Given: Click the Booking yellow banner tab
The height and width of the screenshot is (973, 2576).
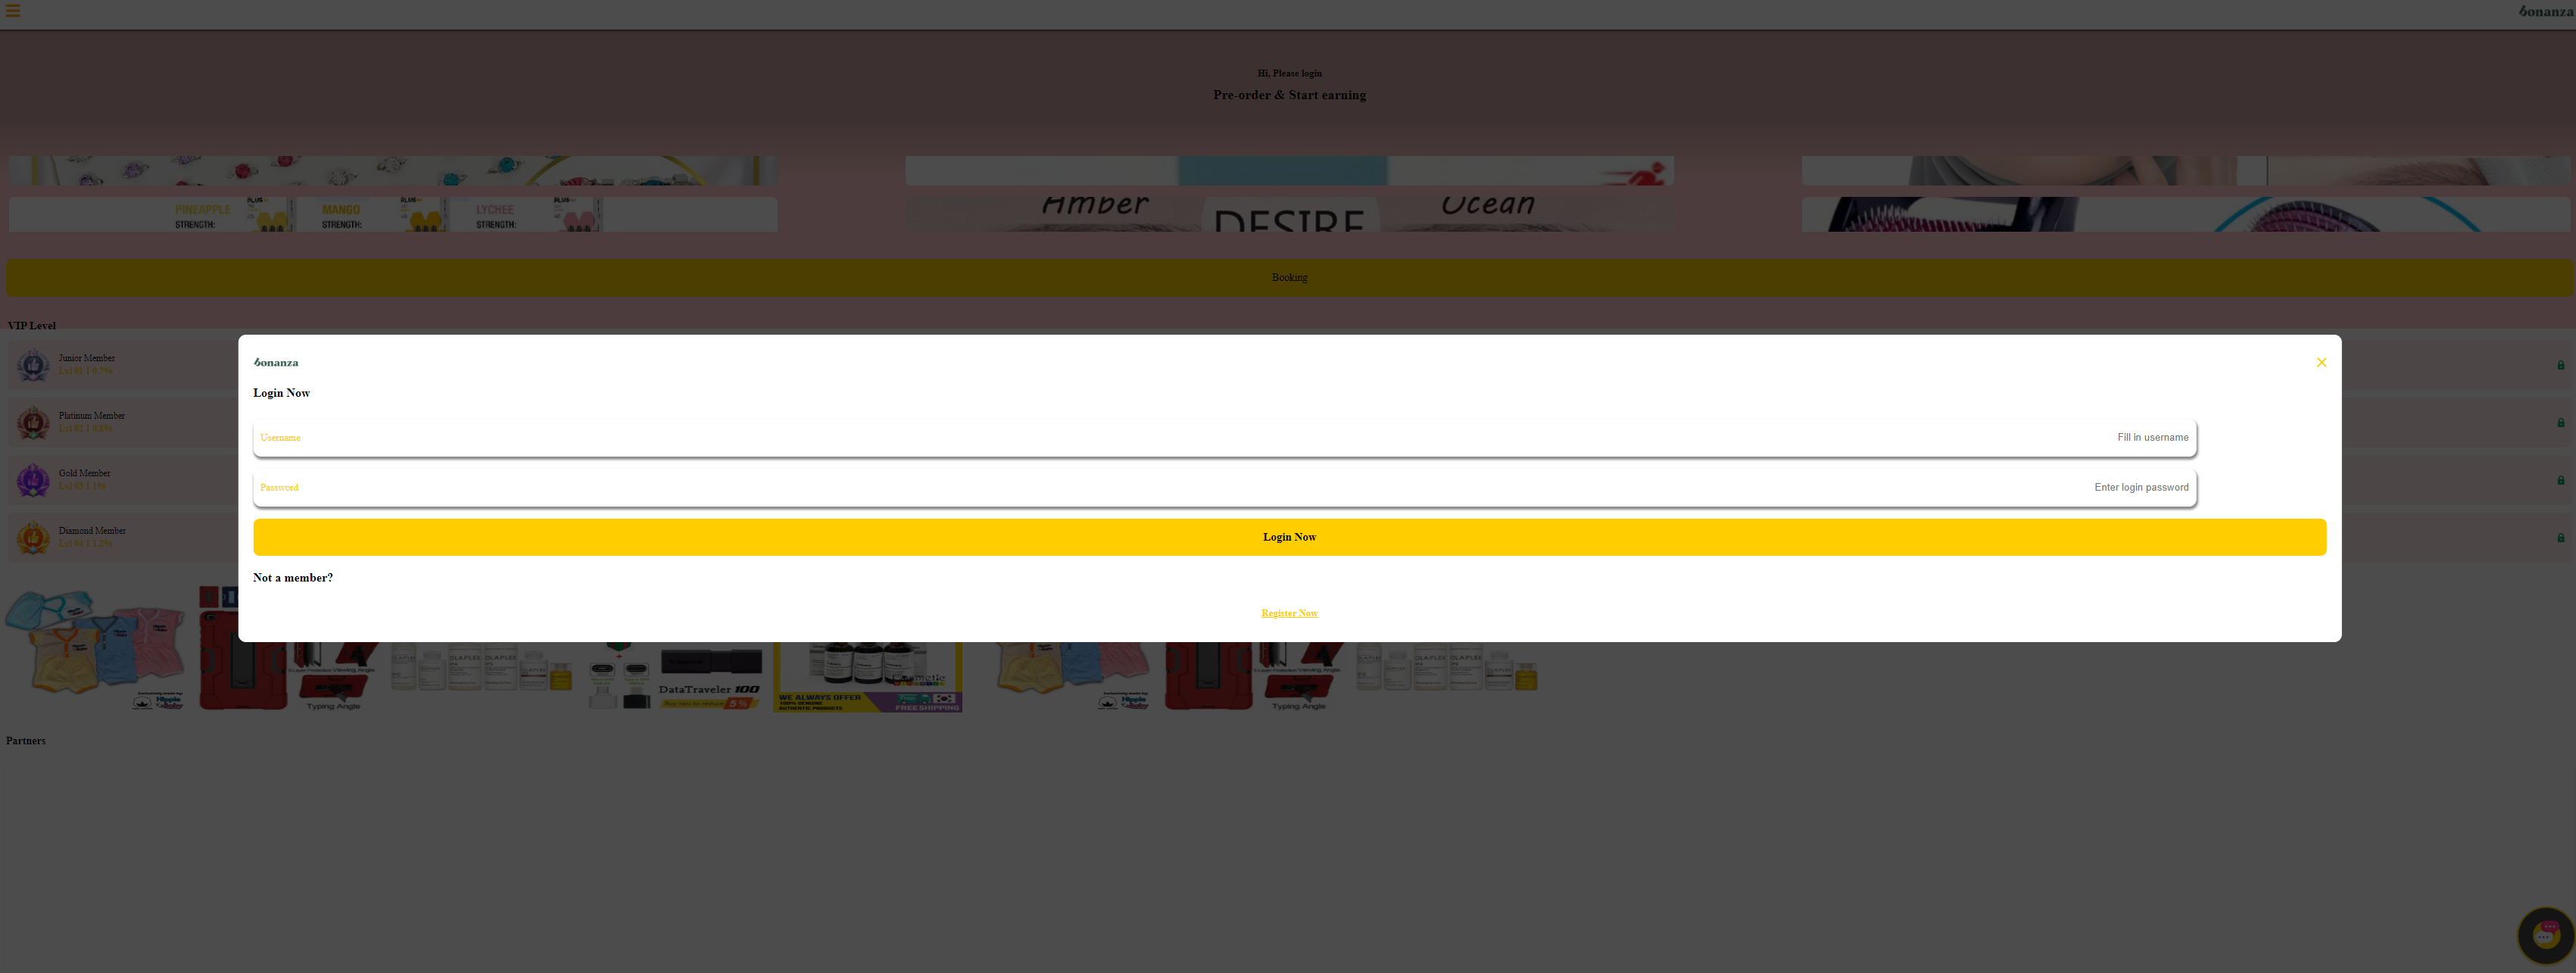Looking at the screenshot, I should pyautogui.click(x=1288, y=278).
